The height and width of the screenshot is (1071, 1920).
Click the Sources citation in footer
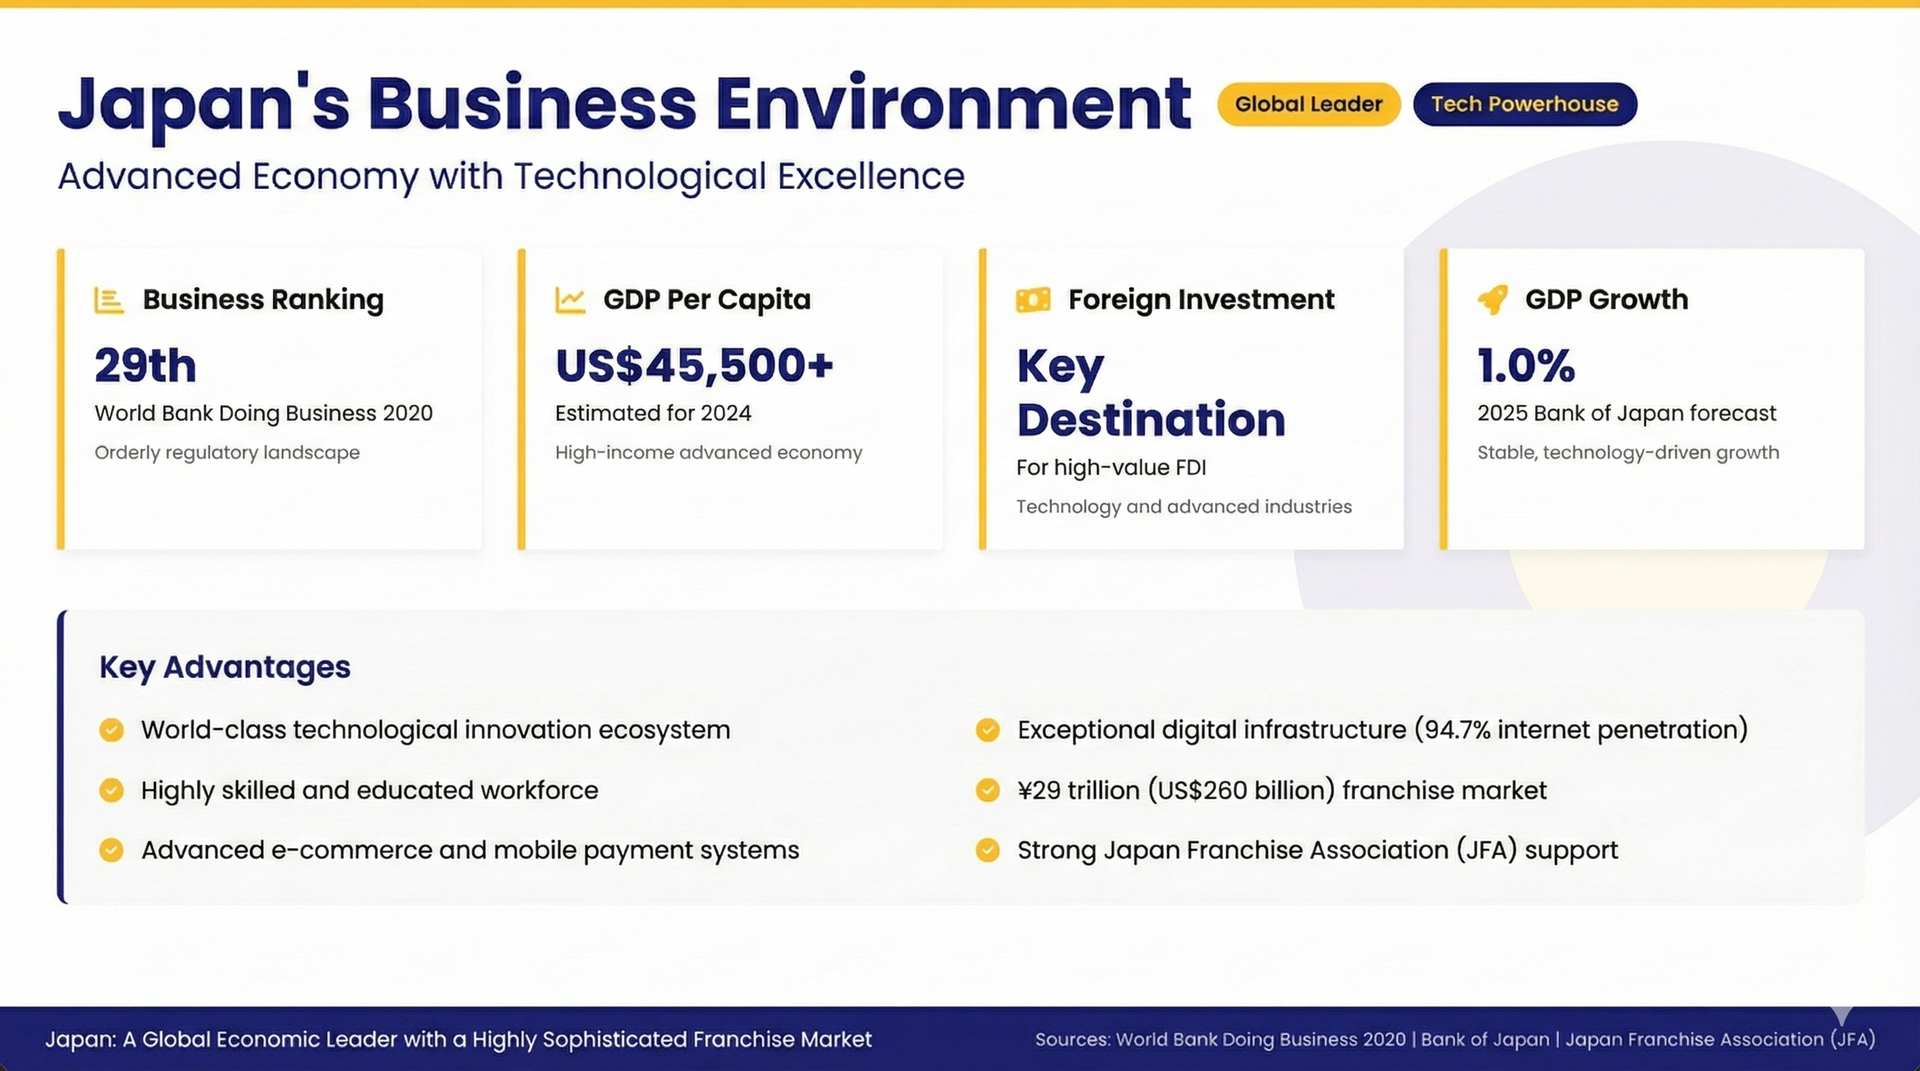(1454, 1040)
